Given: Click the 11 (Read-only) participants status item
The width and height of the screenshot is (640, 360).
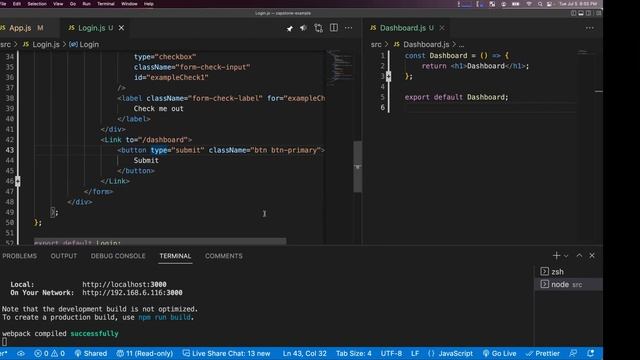Looking at the screenshot, I should click(x=145, y=353).
